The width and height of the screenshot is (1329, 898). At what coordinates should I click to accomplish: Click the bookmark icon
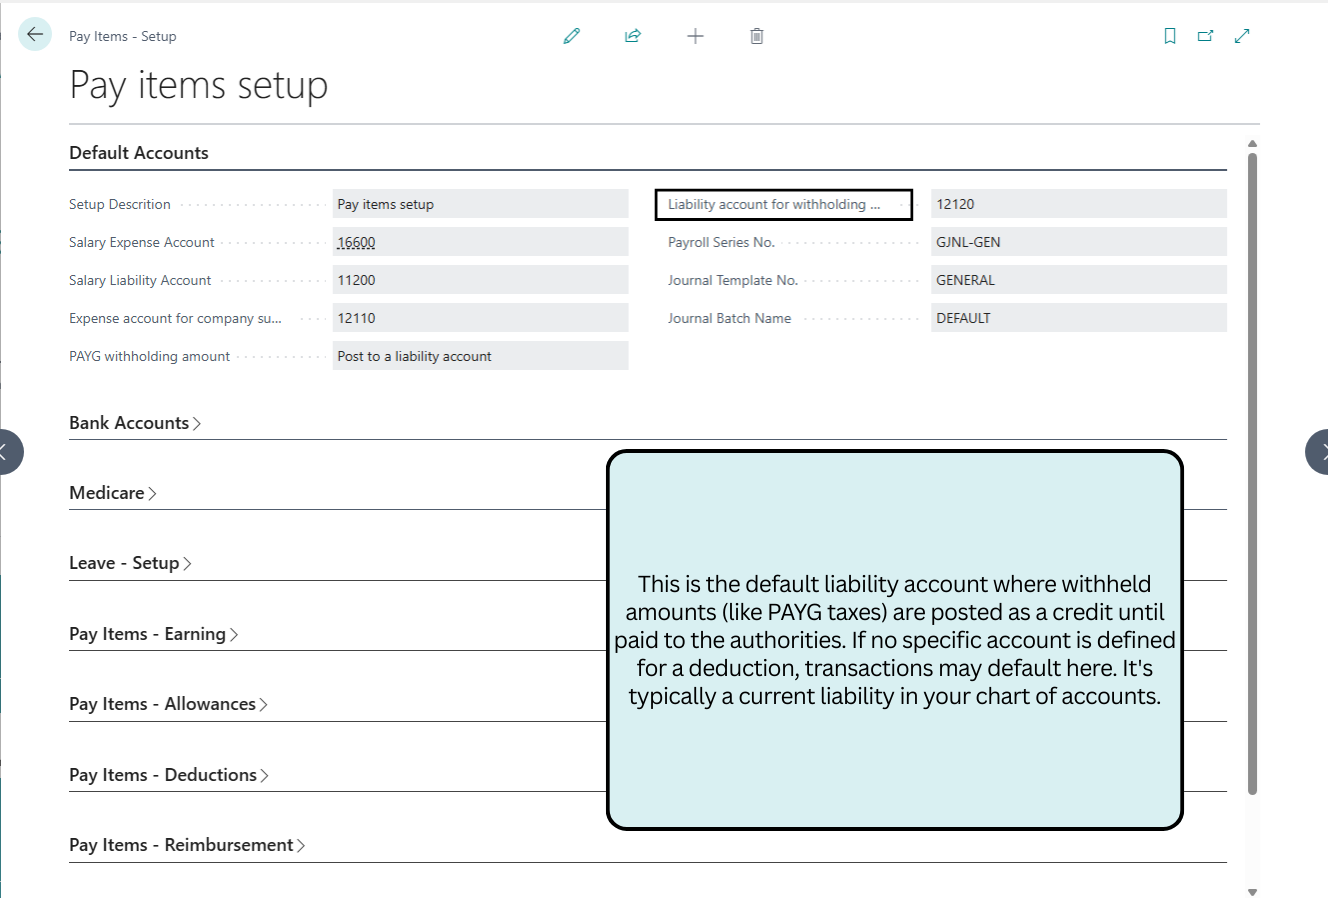(x=1169, y=35)
